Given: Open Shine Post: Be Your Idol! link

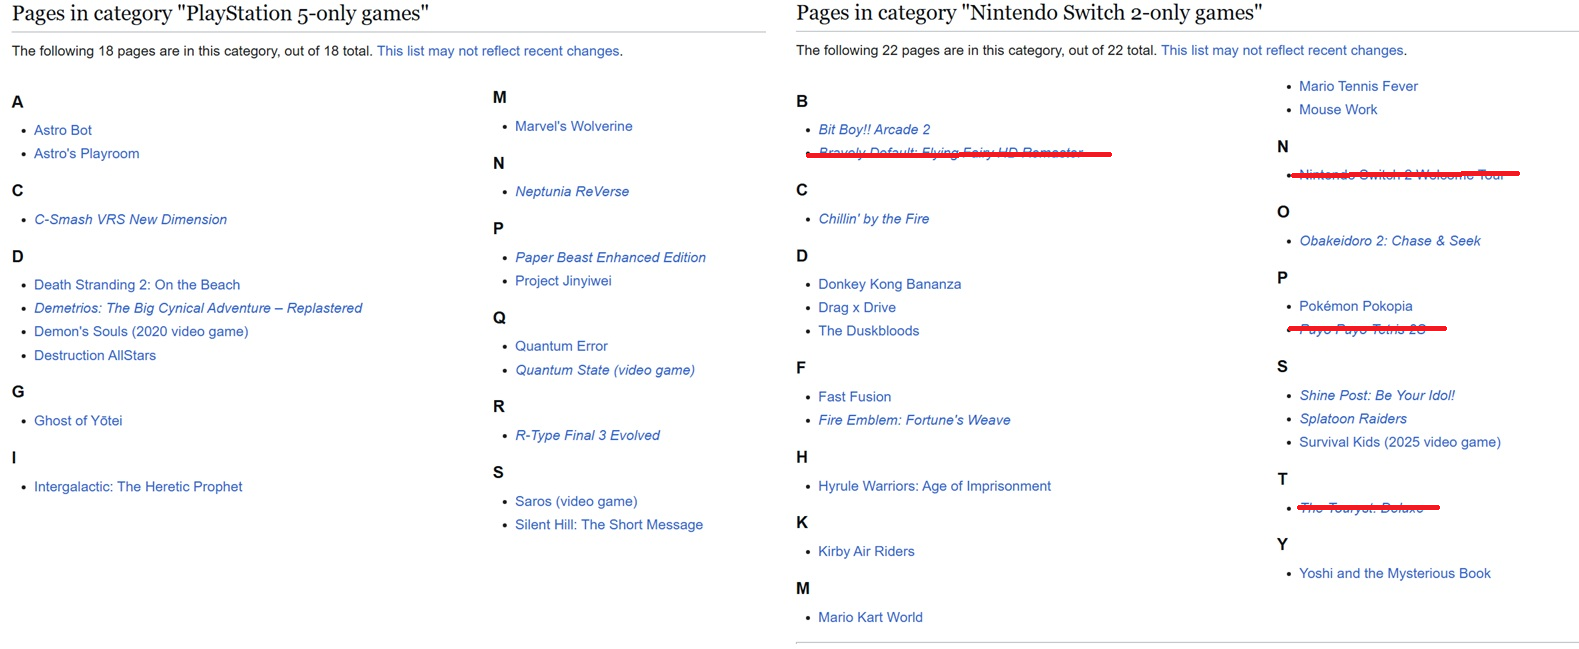Looking at the screenshot, I should pos(1377,395).
